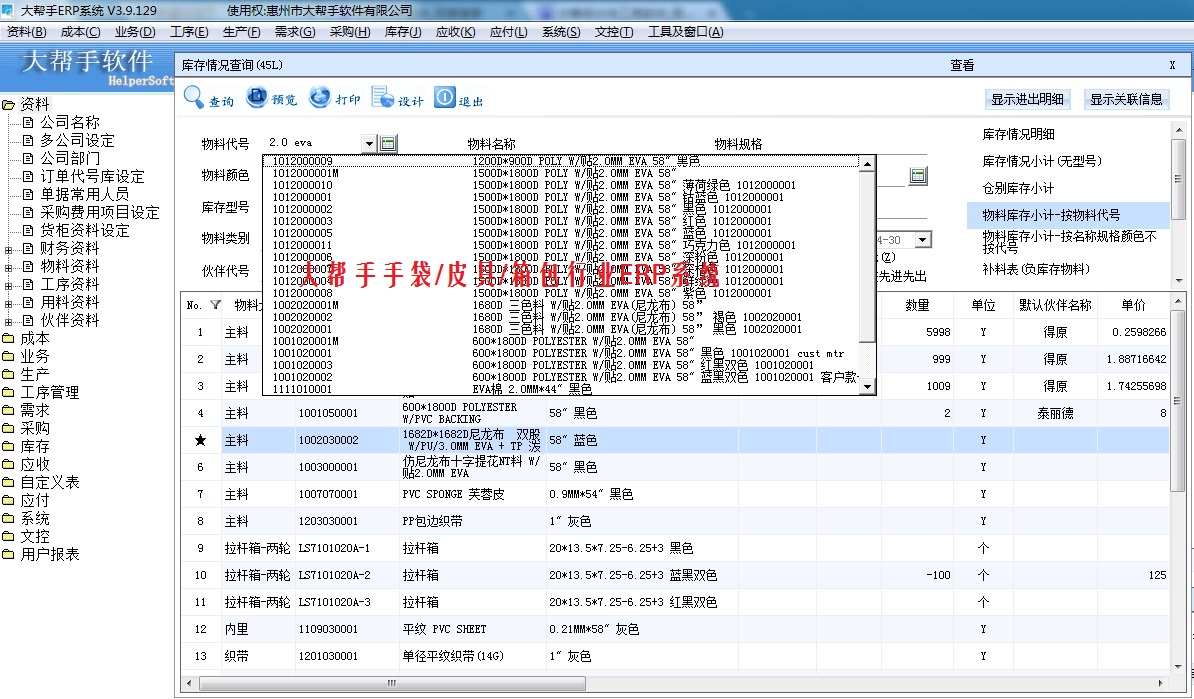The image size is (1194, 699).
Task: Select row 13 织带 1201030001
Action: (x=675, y=656)
